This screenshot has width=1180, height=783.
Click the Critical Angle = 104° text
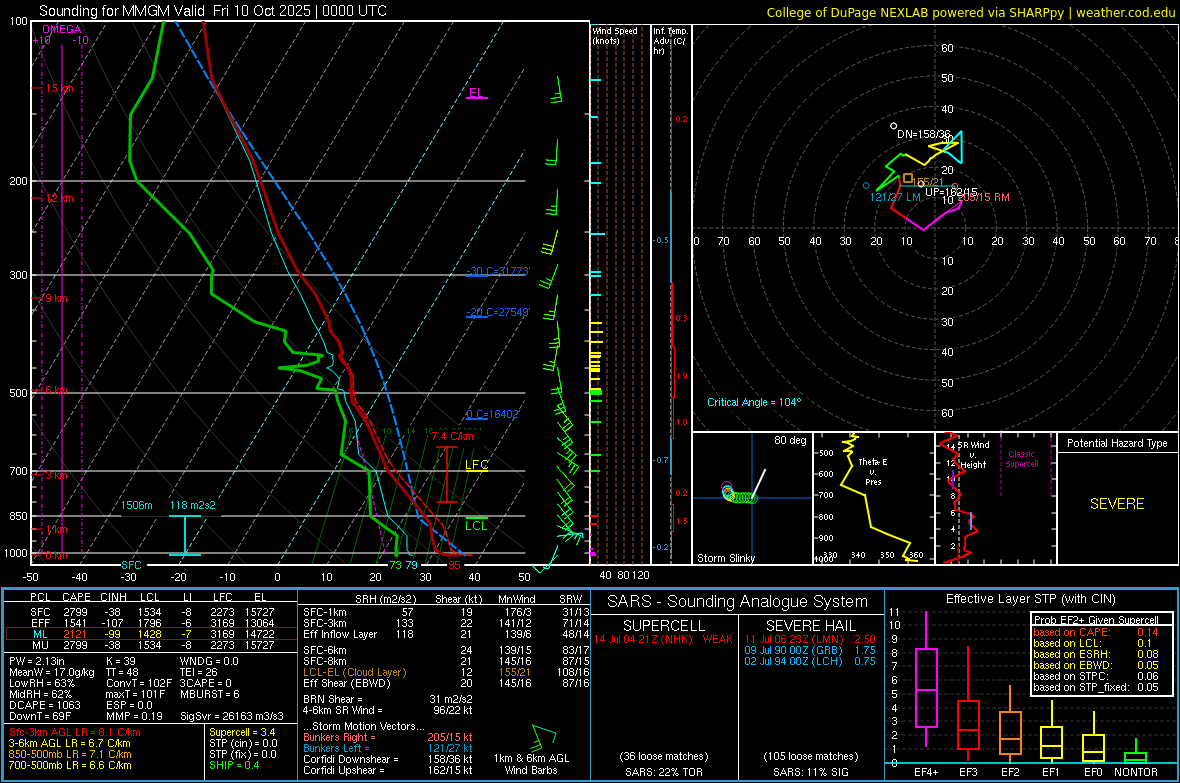click(x=754, y=402)
